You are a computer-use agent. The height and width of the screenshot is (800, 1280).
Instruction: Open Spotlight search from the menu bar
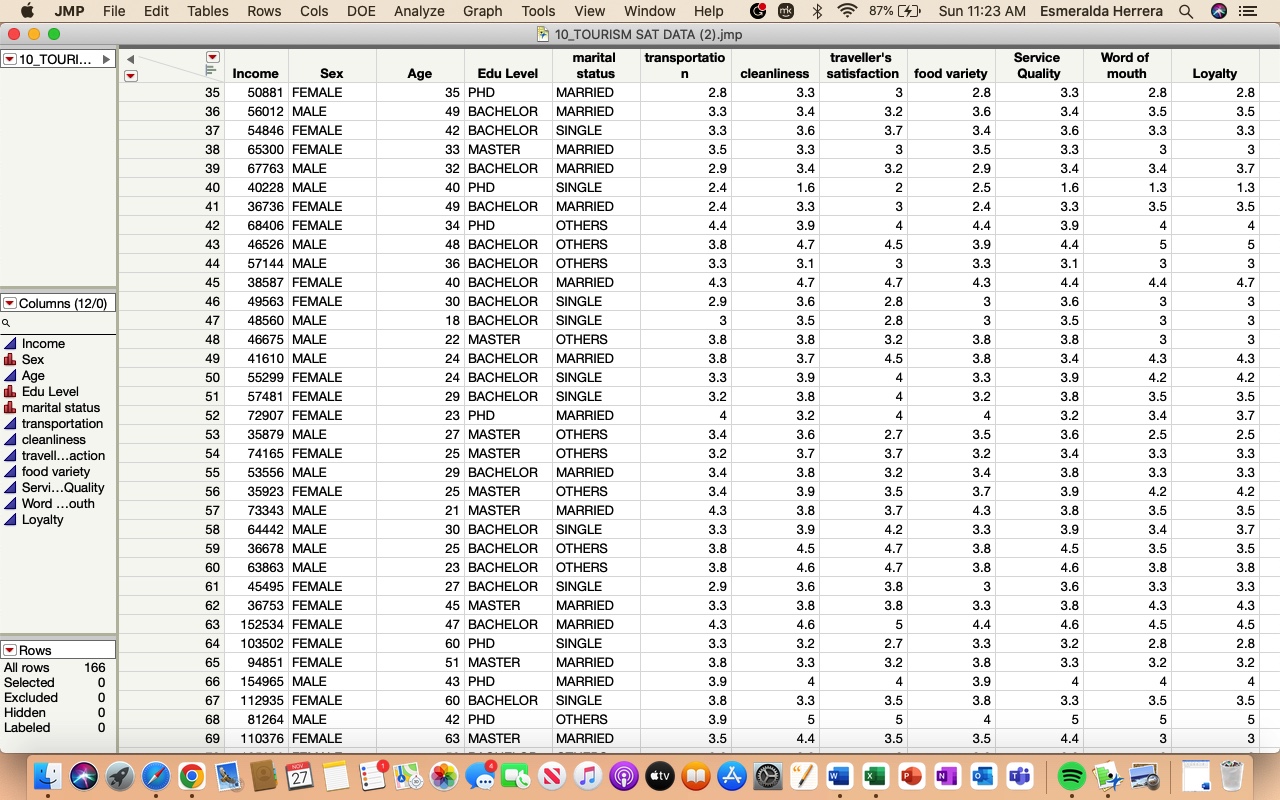[1186, 12]
